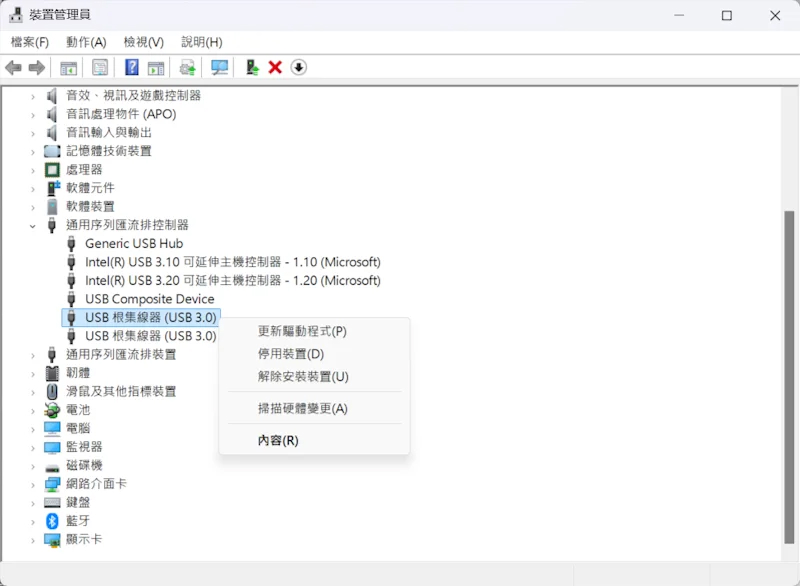Maximize the Device Manager window

(x=727, y=15)
